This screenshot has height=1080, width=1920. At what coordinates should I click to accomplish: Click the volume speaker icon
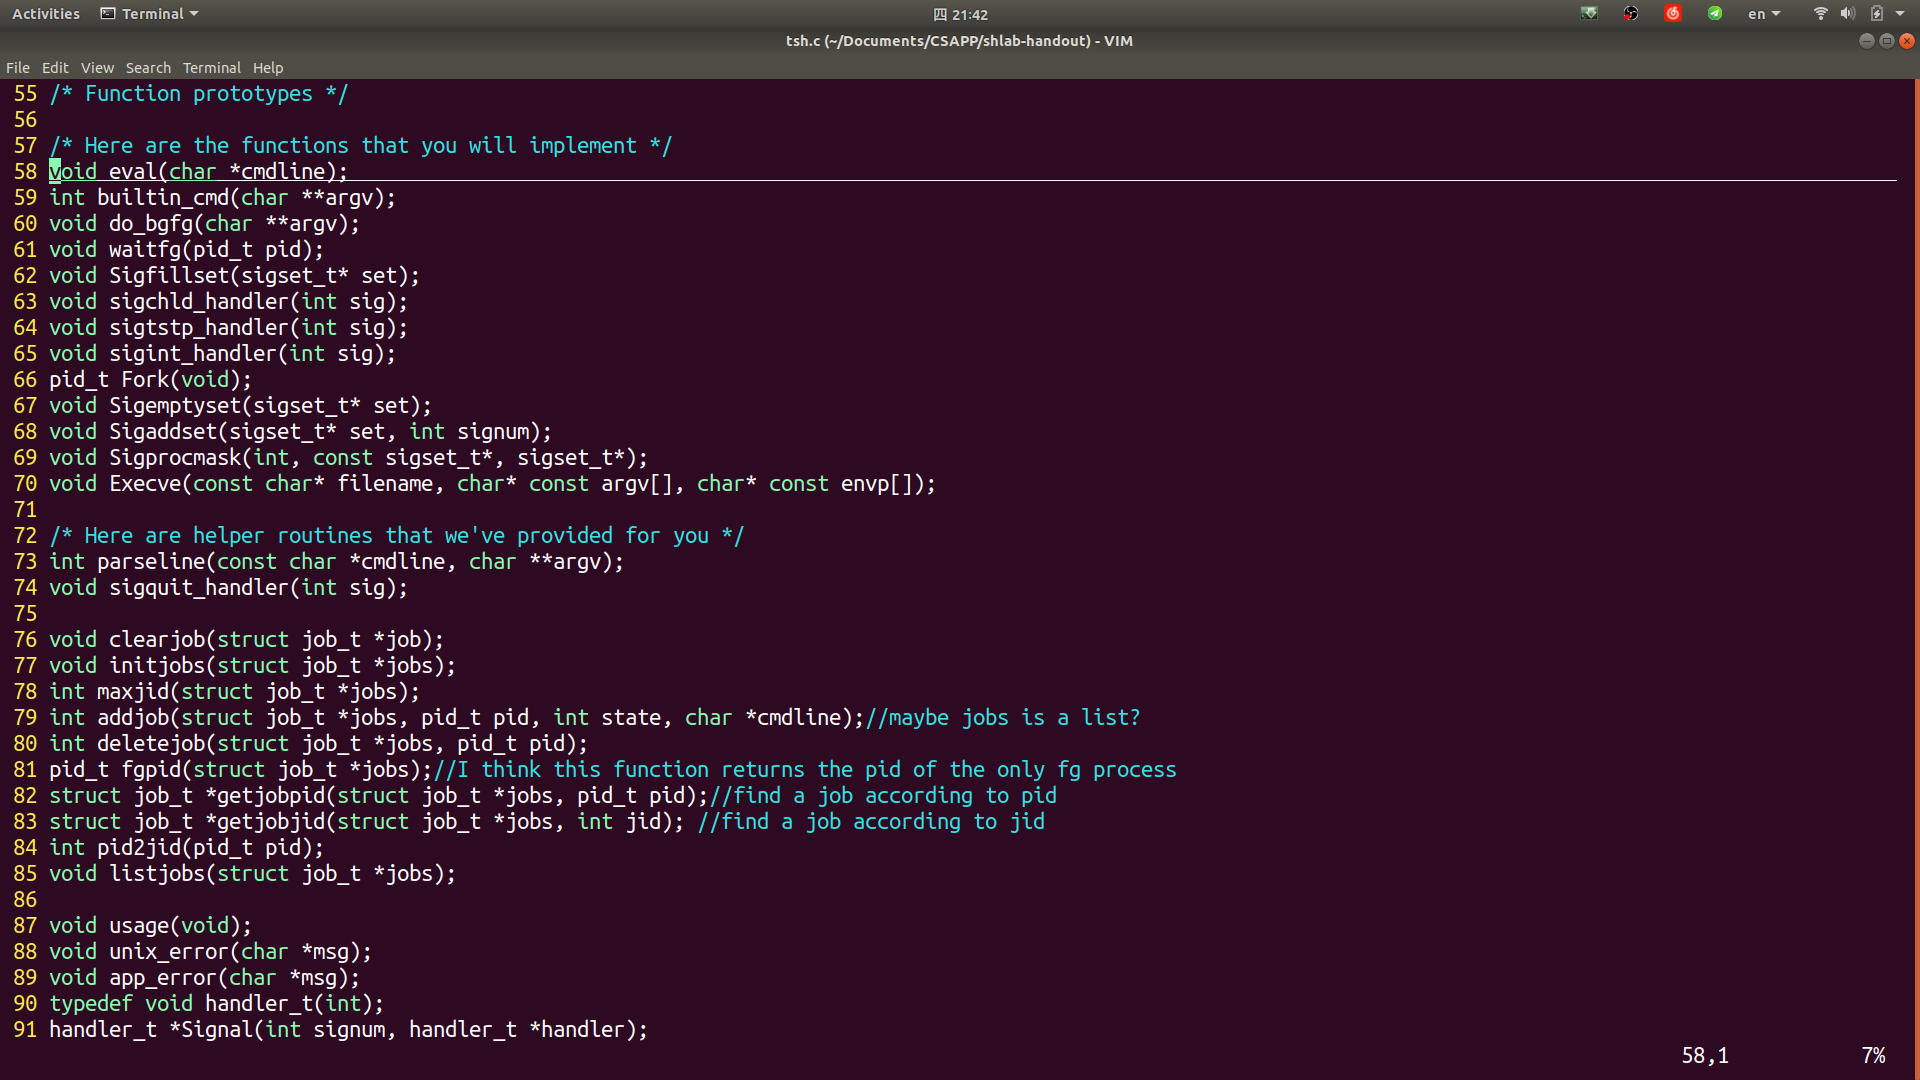pos(1847,14)
